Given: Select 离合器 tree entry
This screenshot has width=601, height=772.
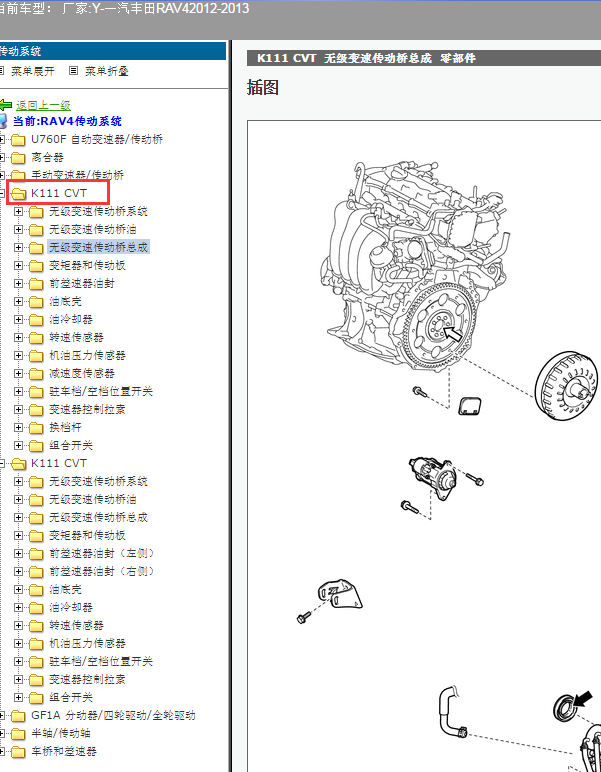Looking at the screenshot, I should pos(48,158).
